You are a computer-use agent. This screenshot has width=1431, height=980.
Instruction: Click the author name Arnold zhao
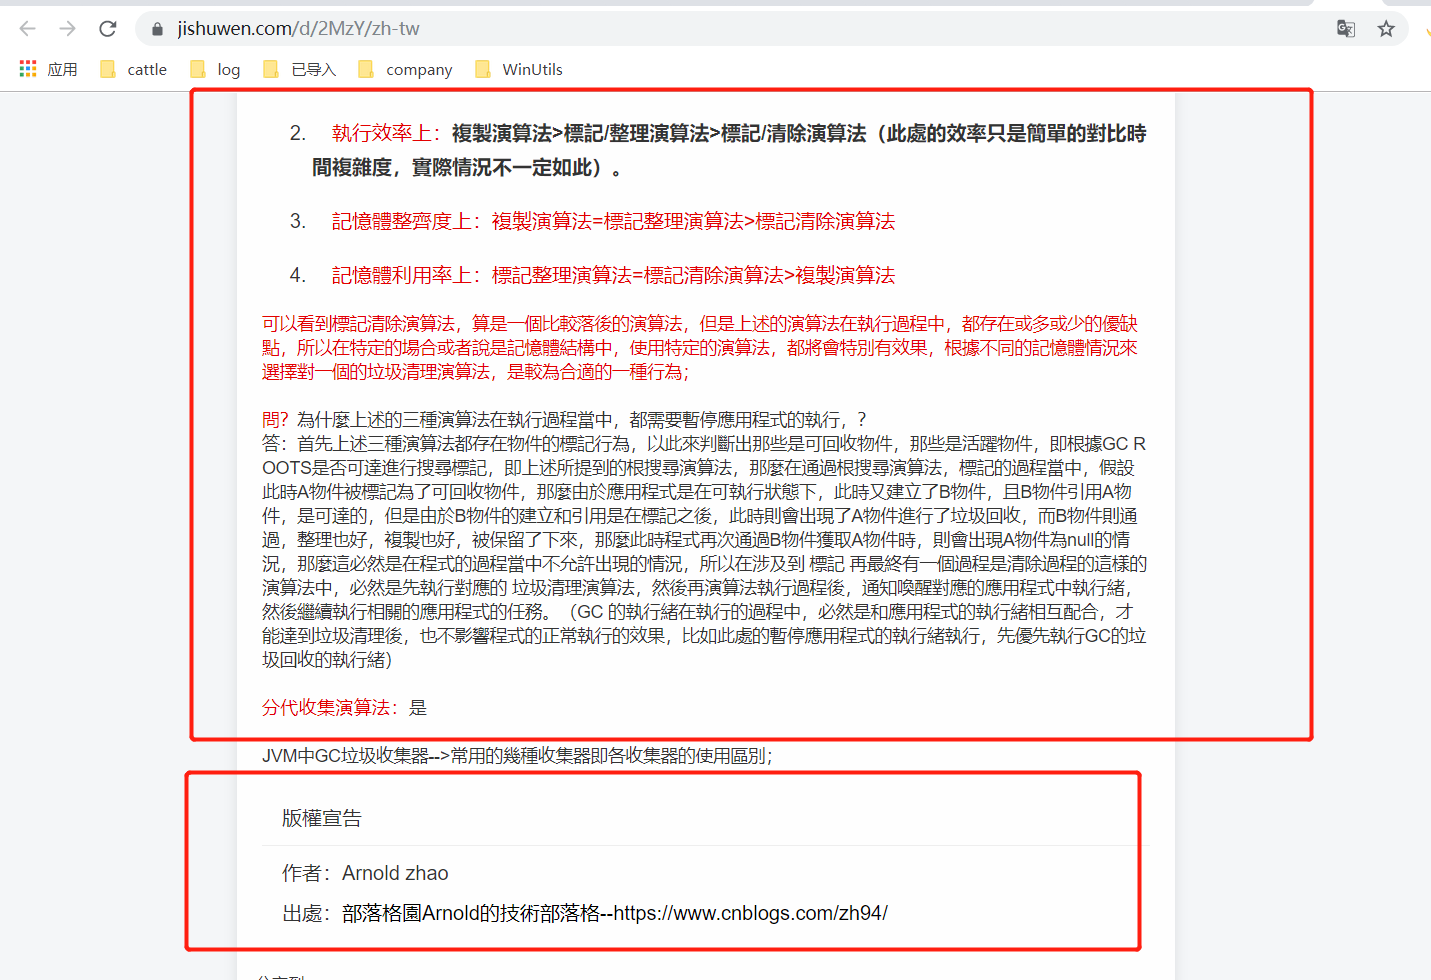(395, 873)
